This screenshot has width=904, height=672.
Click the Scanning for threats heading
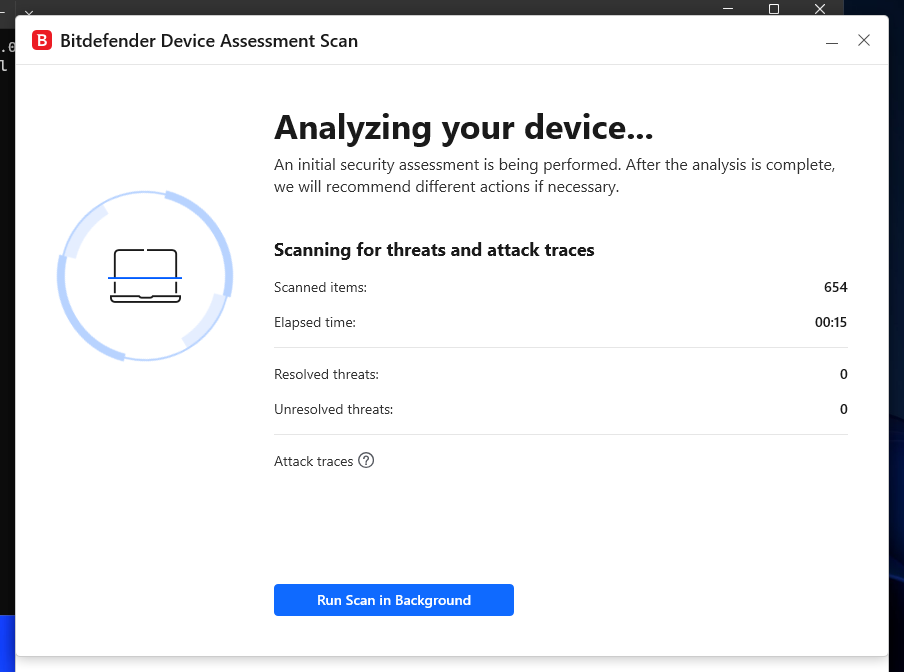434,249
